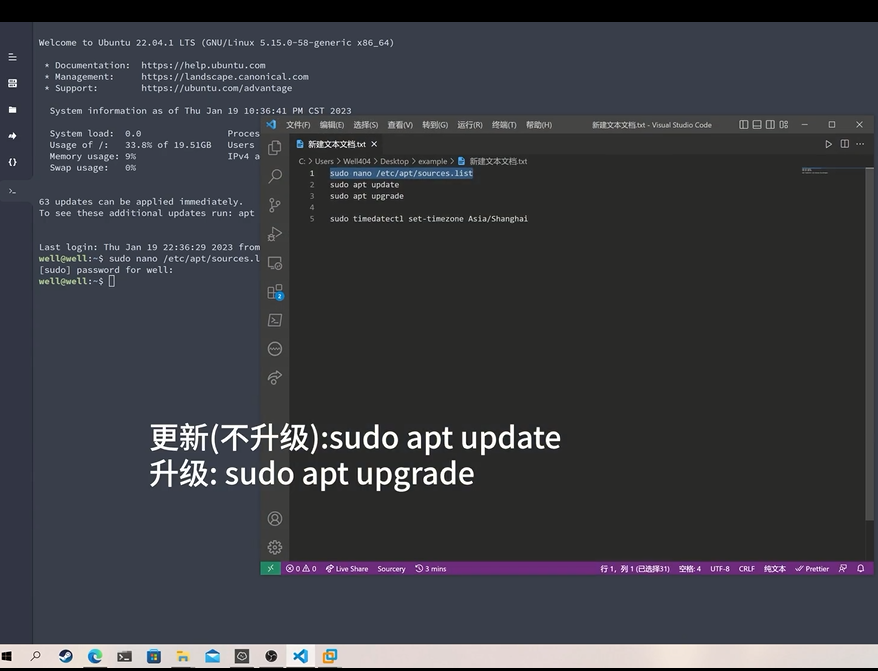Change the CRLF line ending
The image size is (878, 671).
746,569
